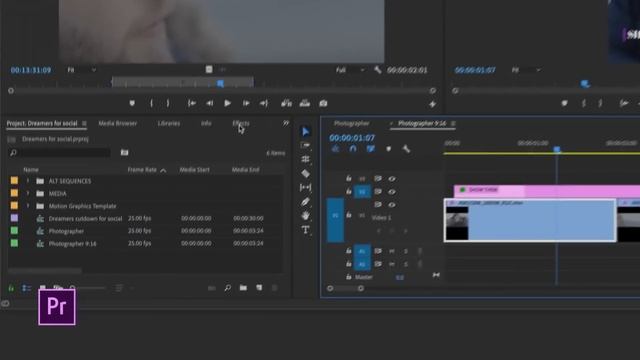Switch to the Libraries tab
Image resolution: width=640 pixels, height=360 pixels.
click(x=169, y=123)
